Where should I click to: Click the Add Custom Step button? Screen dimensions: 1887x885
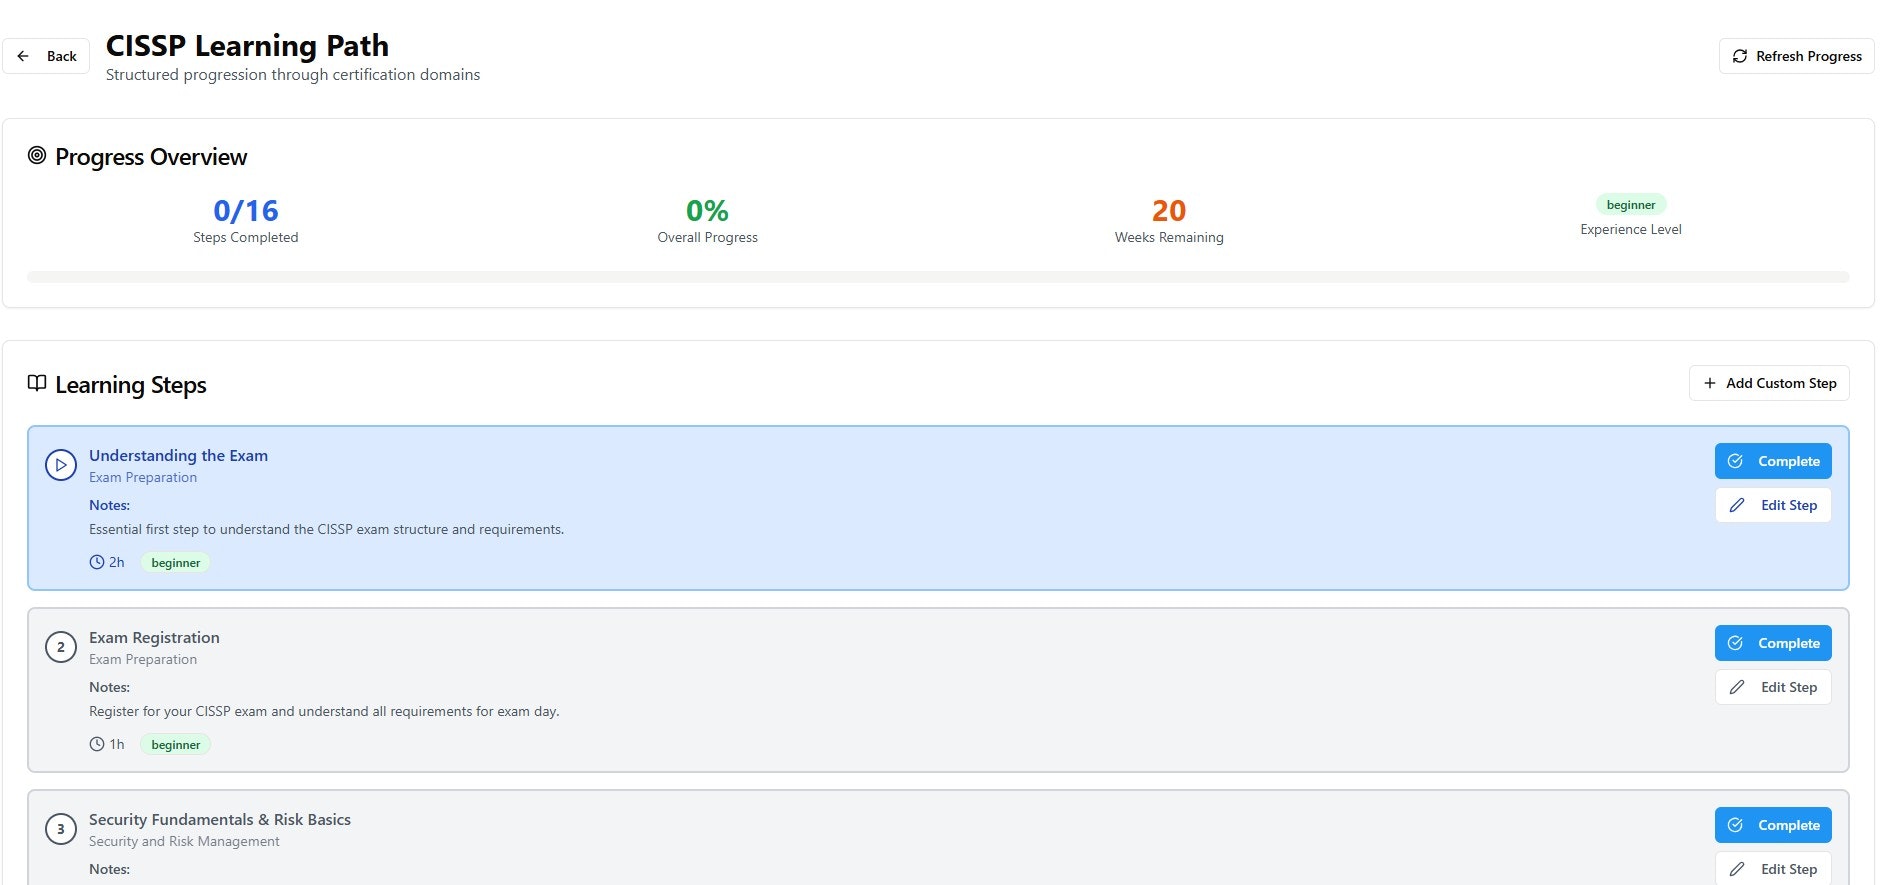(1769, 383)
